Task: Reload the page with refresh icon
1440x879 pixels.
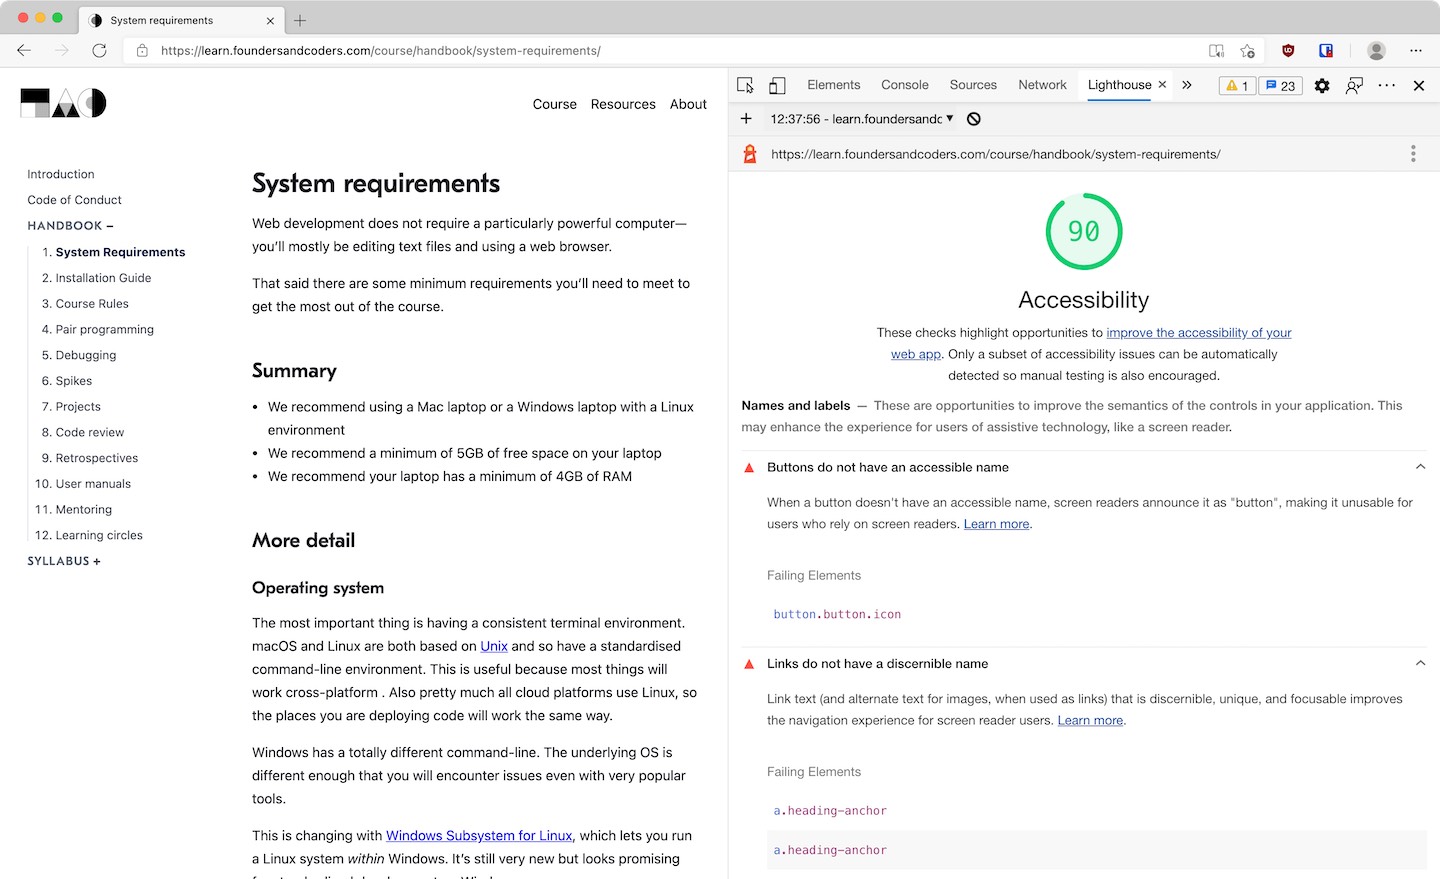Action: pyautogui.click(x=99, y=50)
